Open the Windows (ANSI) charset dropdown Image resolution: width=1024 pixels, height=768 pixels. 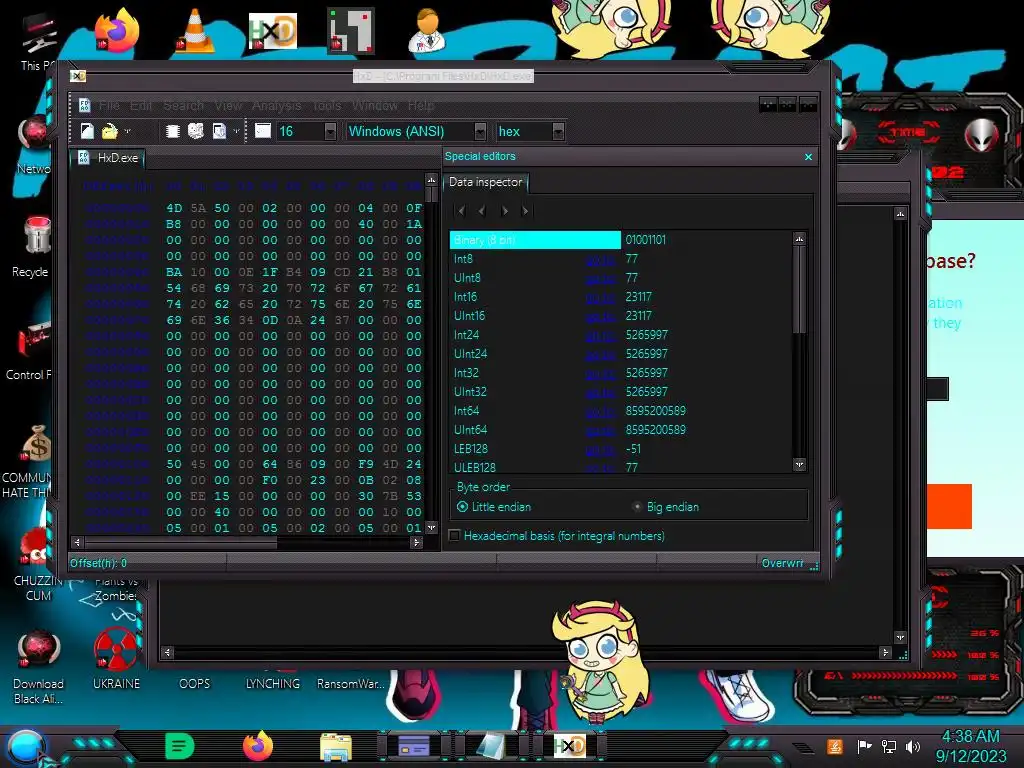pyautogui.click(x=480, y=131)
